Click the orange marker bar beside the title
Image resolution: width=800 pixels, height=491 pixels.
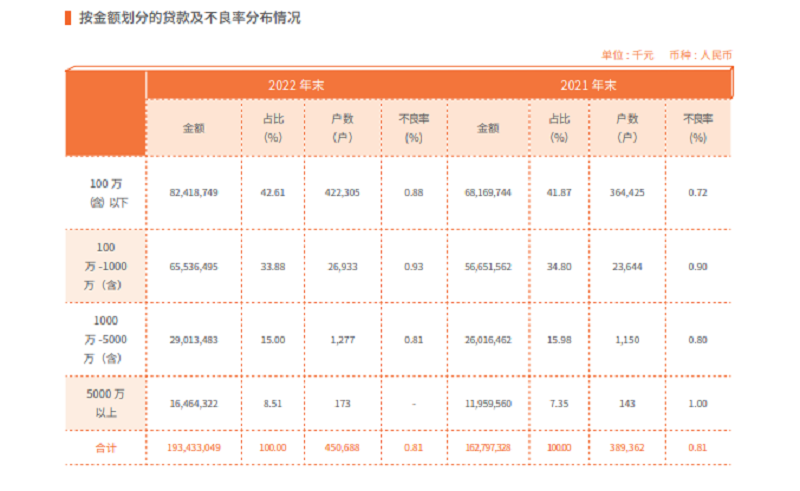coord(67,18)
